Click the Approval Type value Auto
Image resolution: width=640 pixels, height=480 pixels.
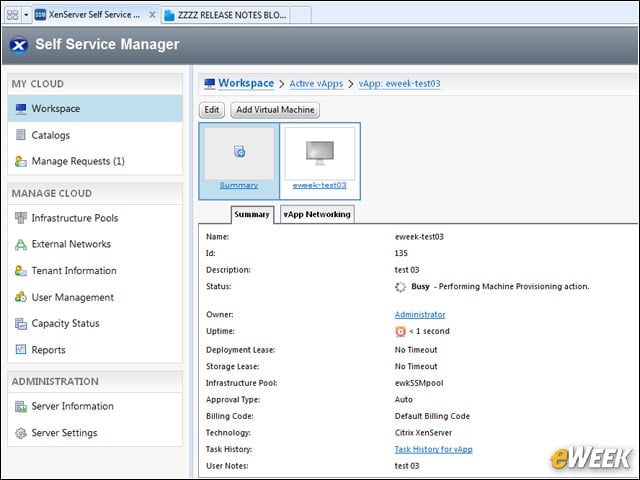point(404,400)
